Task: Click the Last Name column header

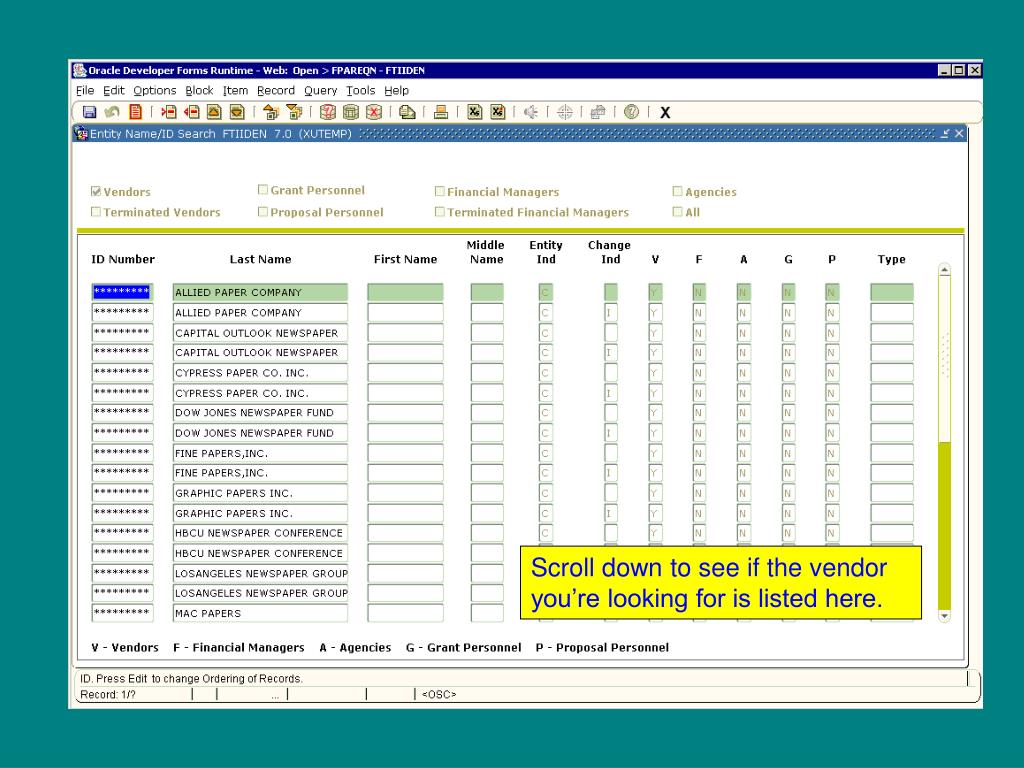Action: (x=260, y=259)
